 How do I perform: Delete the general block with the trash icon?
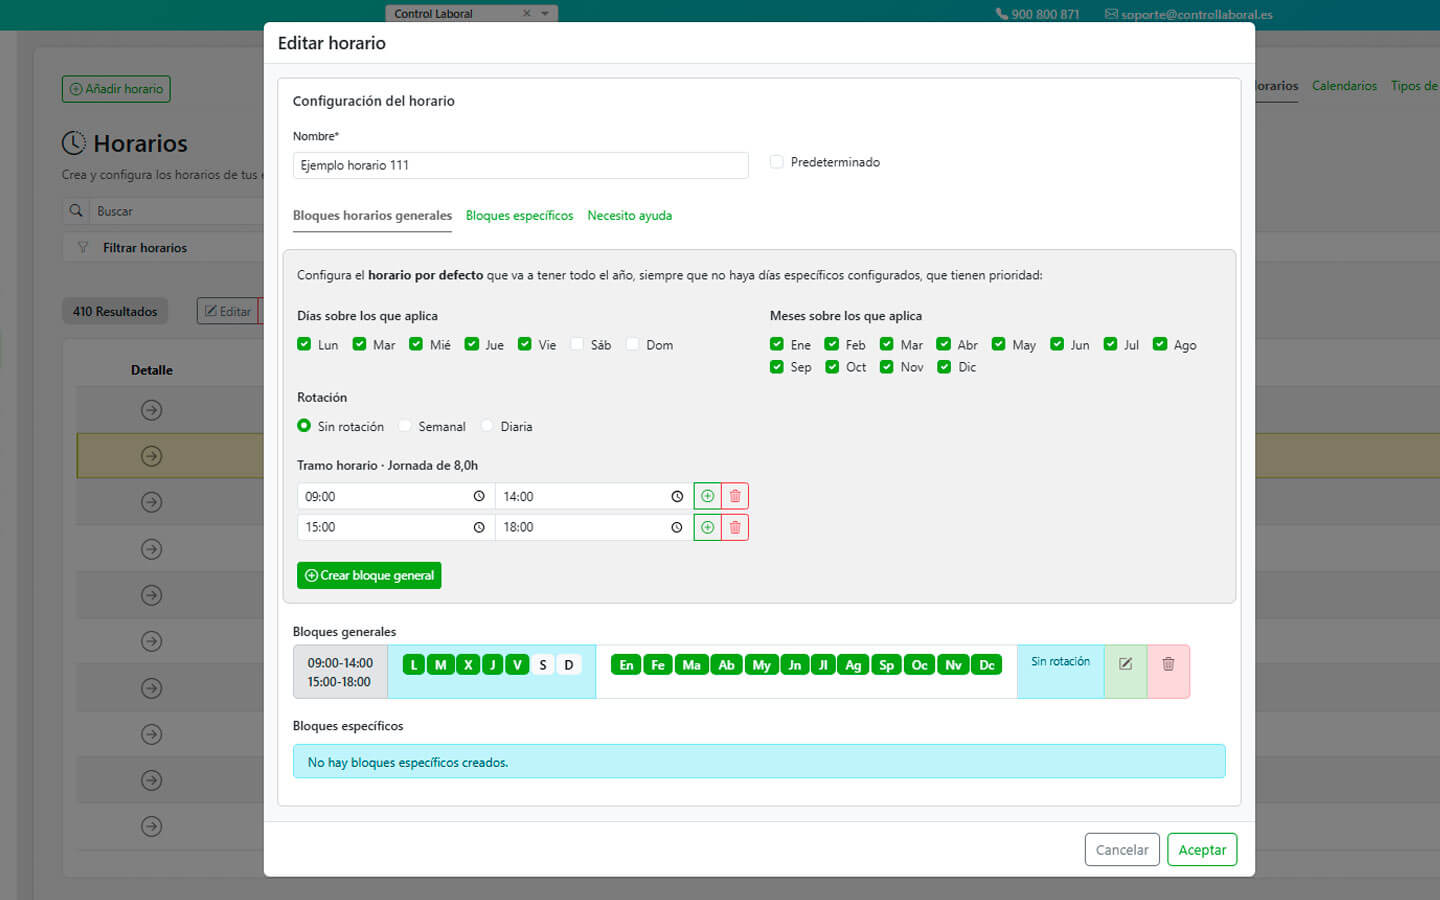(1168, 664)
